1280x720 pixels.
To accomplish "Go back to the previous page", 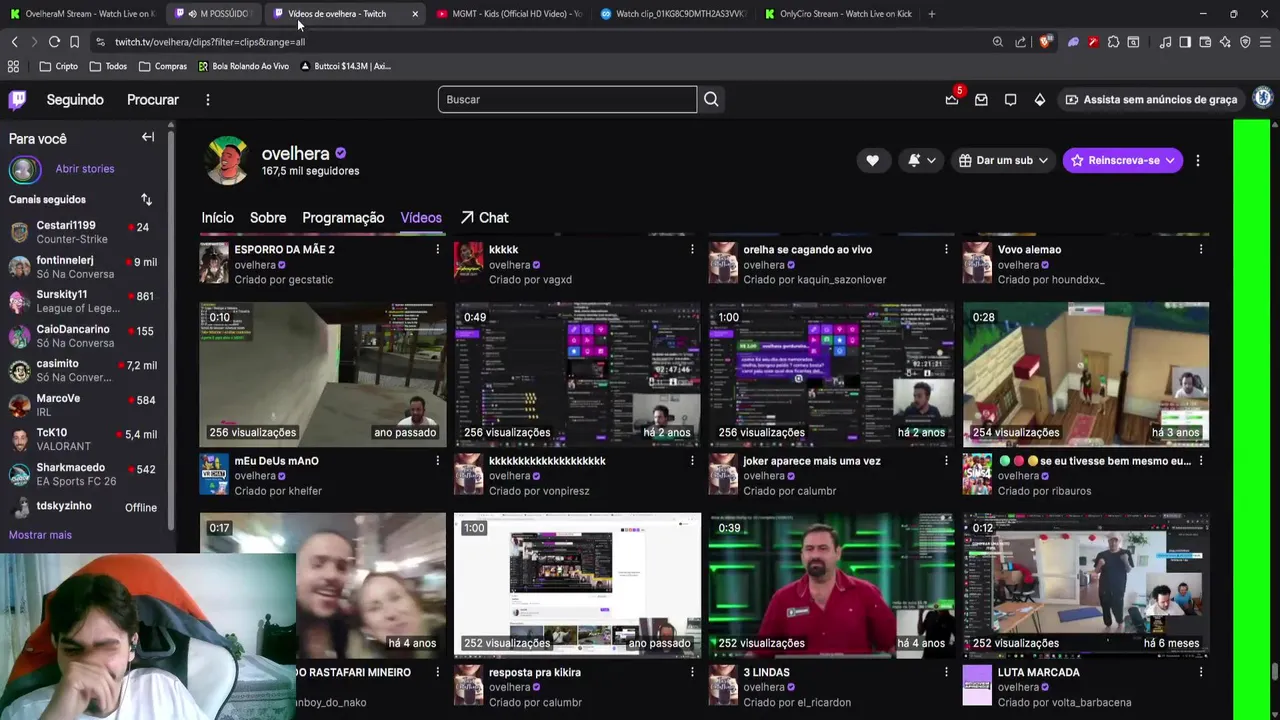I will [x=14, y=42].
